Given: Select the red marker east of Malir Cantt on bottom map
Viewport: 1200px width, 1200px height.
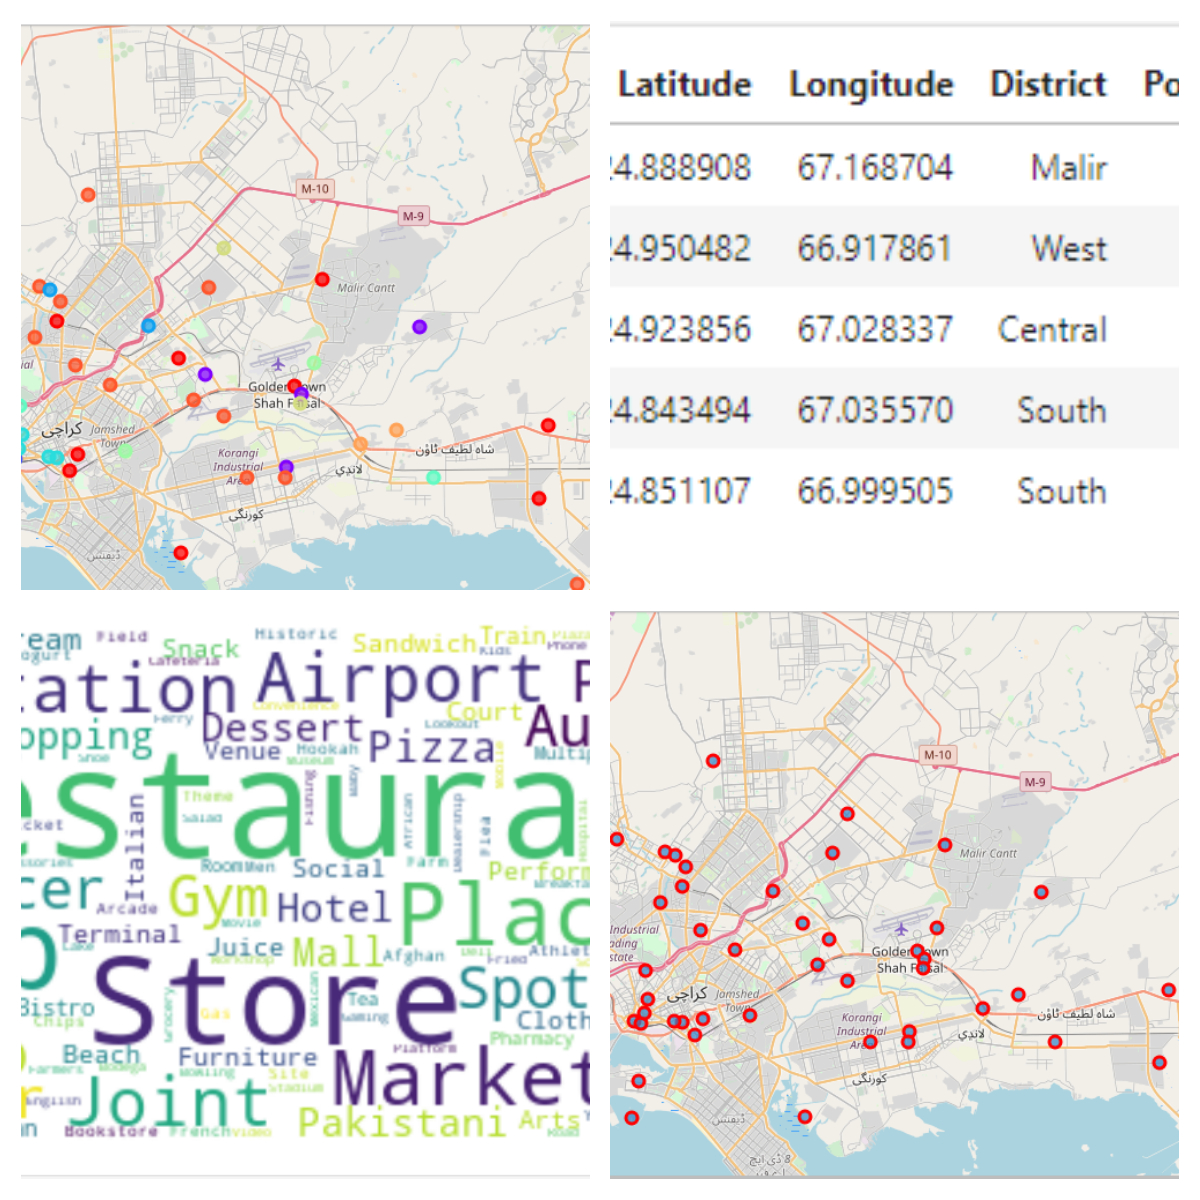Looking at the screenshot, I should point(1041,892).
